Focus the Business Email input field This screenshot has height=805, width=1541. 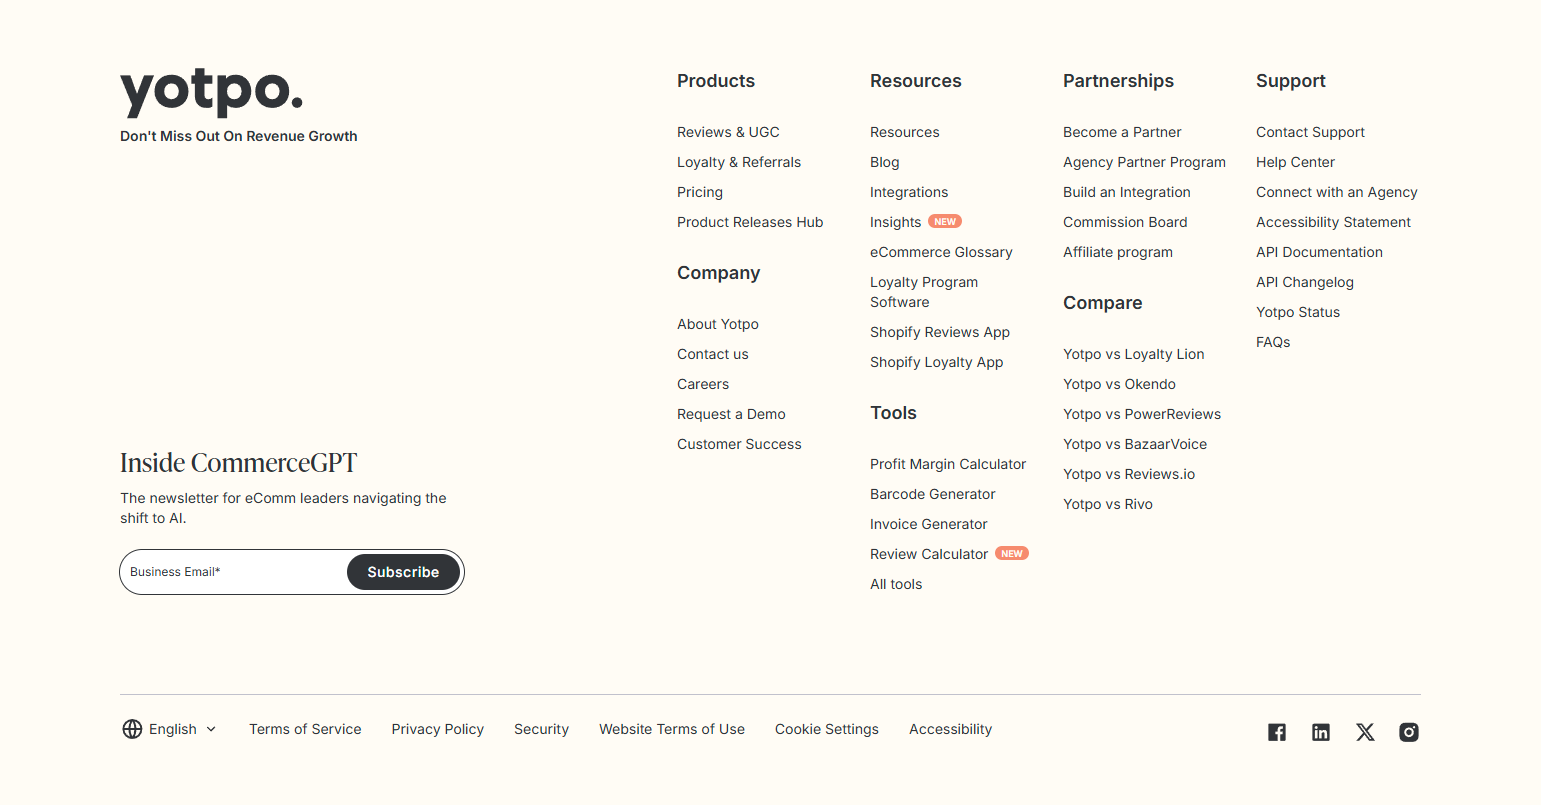[x=235, y=572]
